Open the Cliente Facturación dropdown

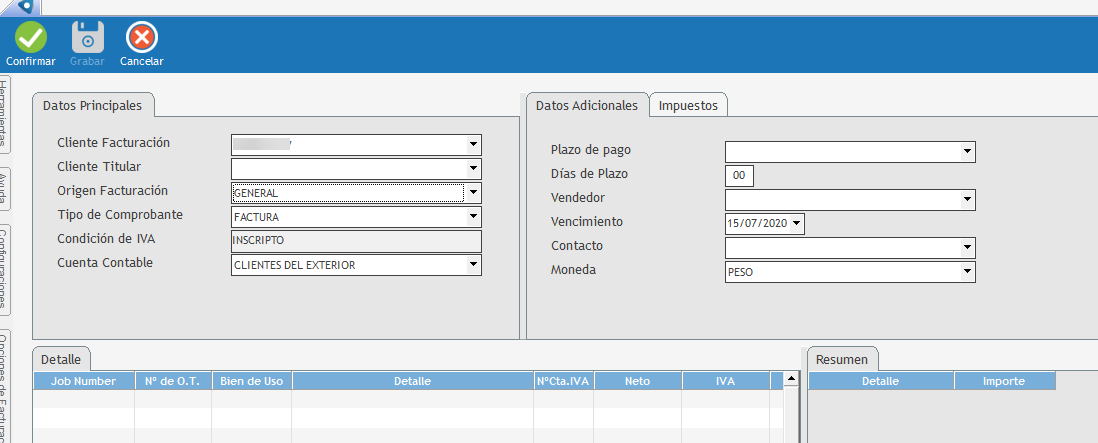click(473, 145)
